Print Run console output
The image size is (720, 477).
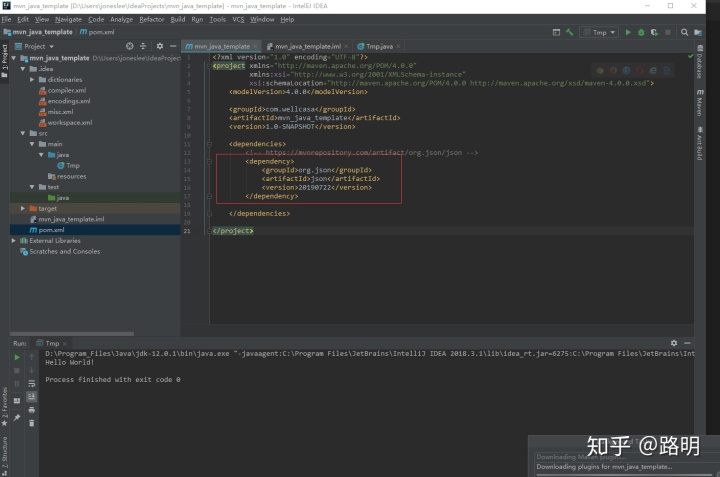32,410
